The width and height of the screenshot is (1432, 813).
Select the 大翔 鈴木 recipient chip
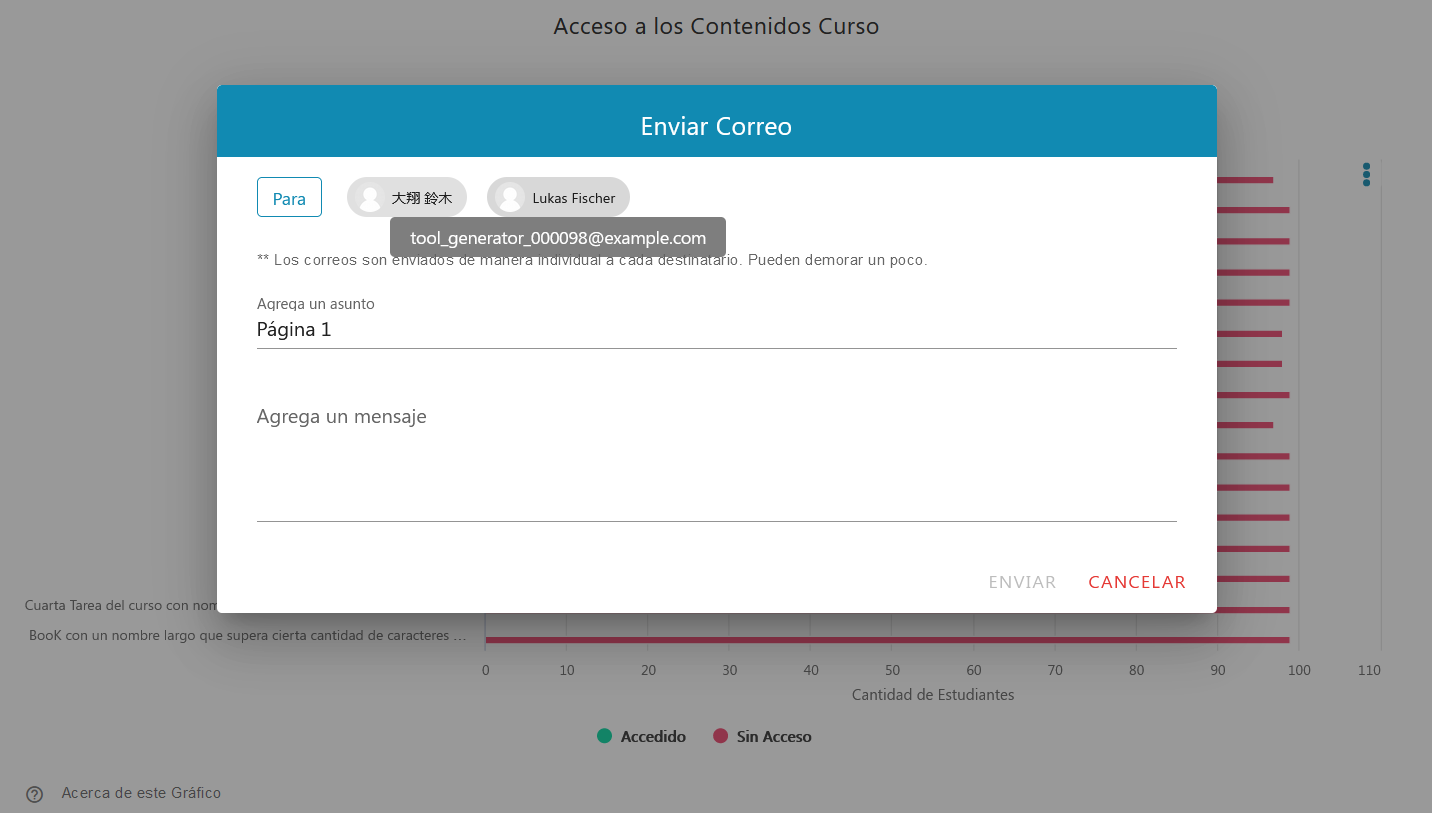tap(407, 197)
